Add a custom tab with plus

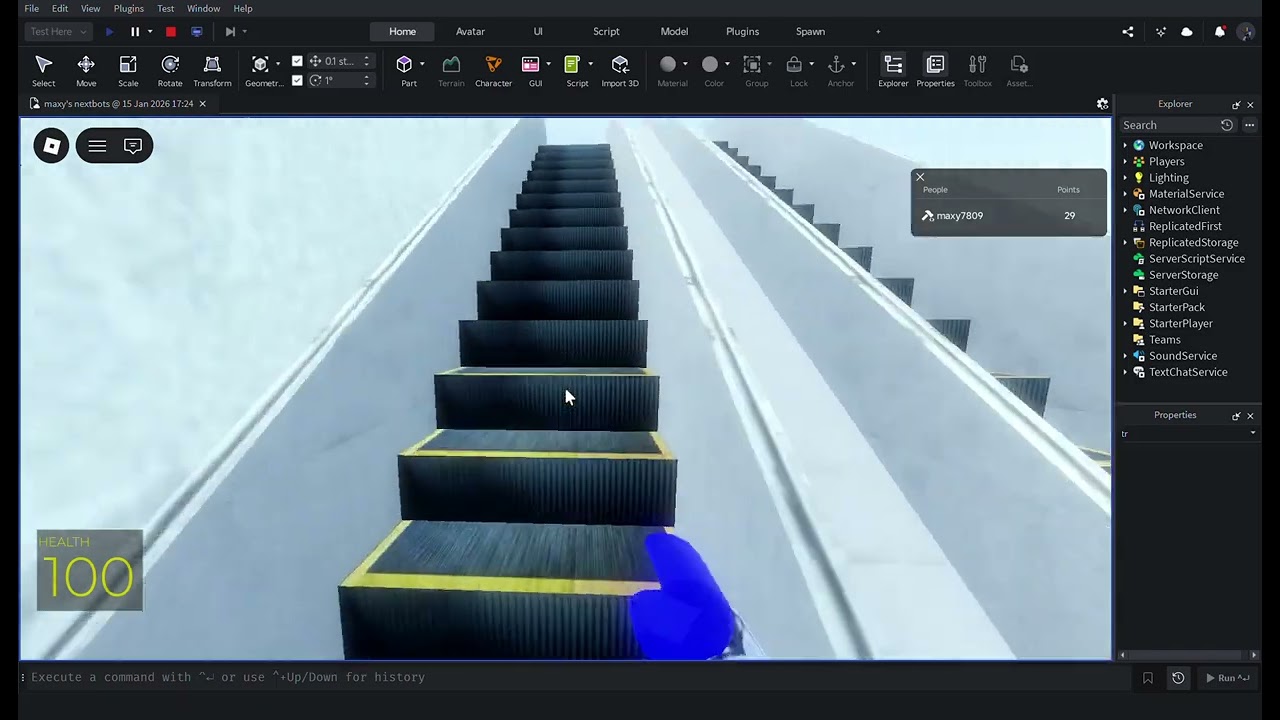878,32
